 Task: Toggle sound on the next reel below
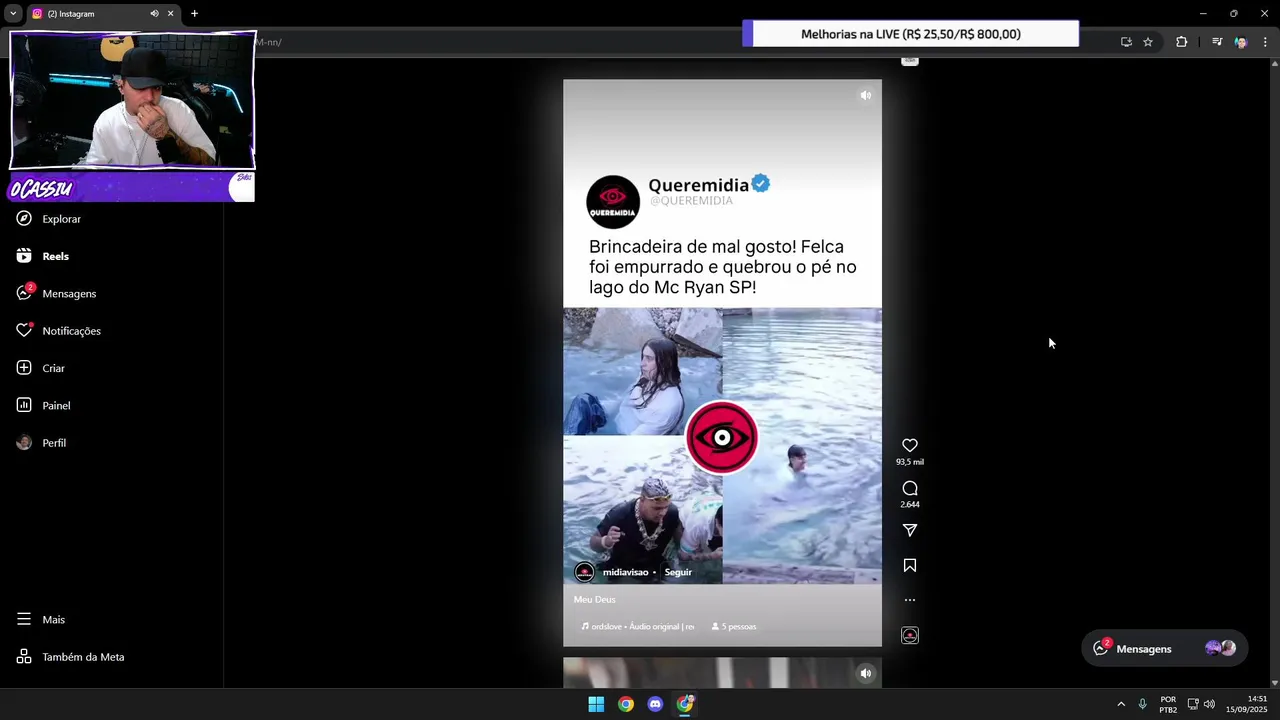866,673
